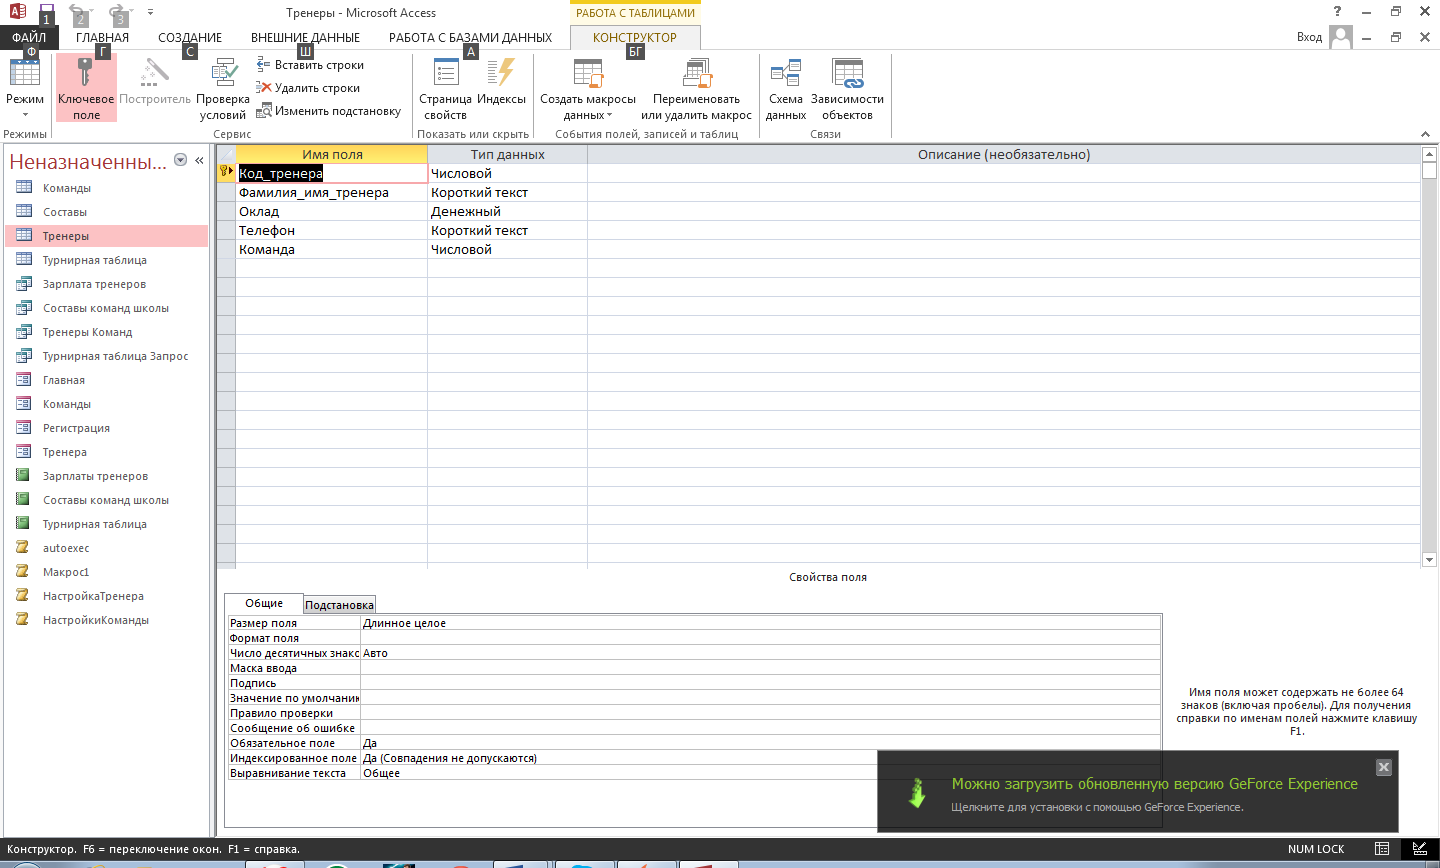Click the Режим view icon

[x=24, y=74]
